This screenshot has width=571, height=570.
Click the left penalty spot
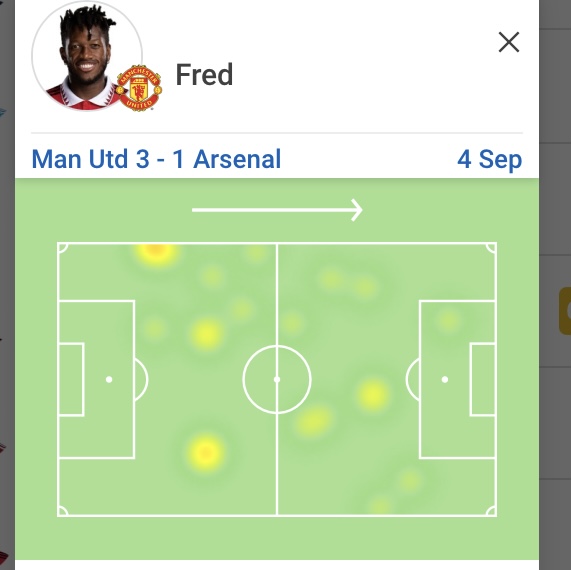coord(109,380)
